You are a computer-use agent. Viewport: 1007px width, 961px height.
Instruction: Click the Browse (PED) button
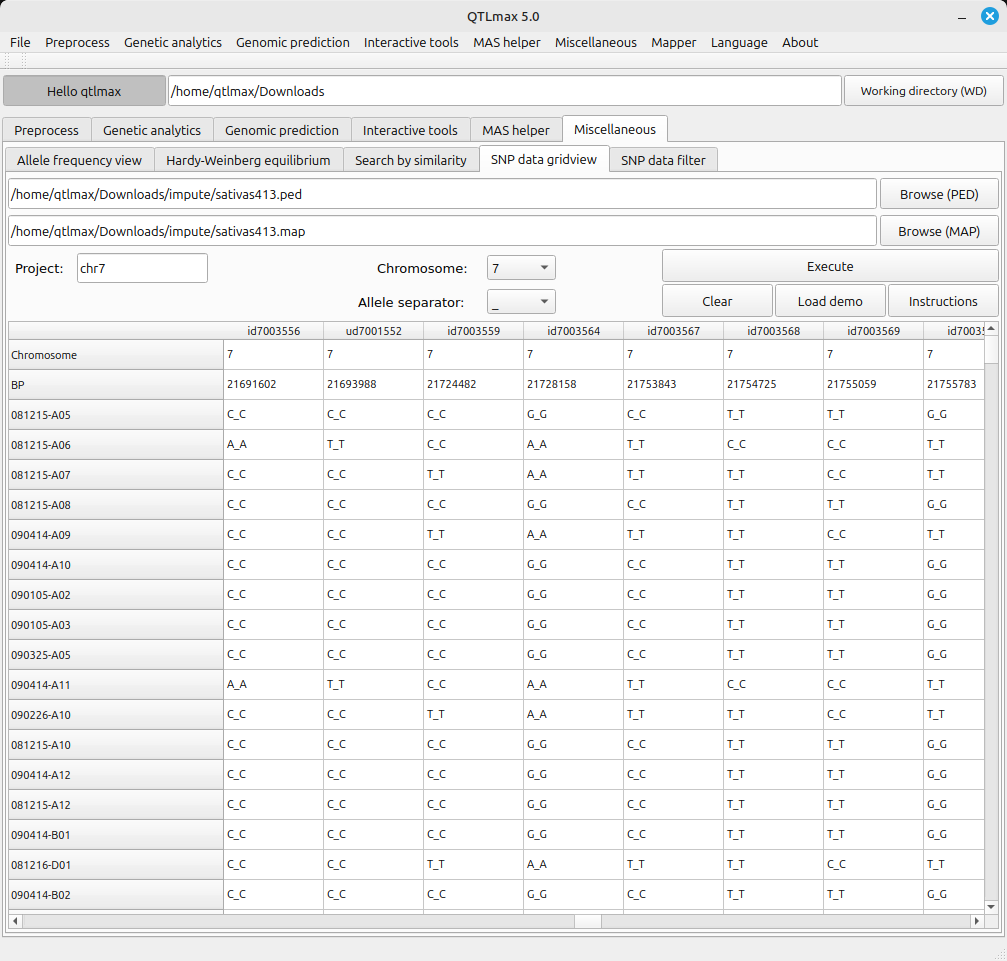(x=938, y=194)
